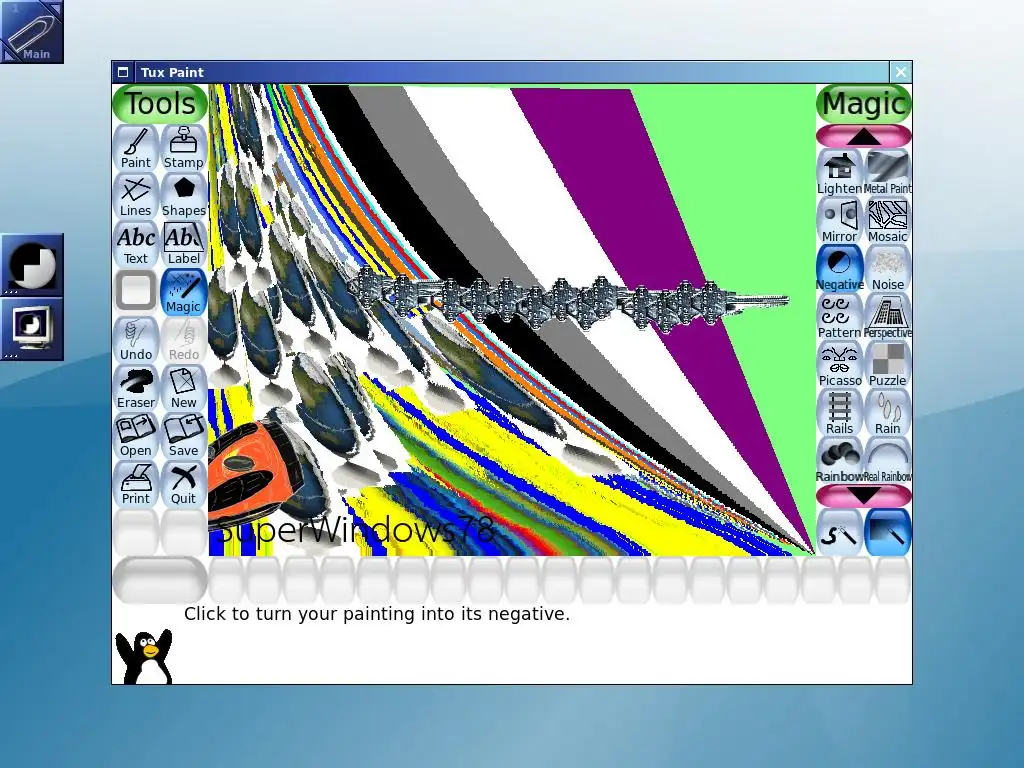
Task: Pick the Noise magic effect
Action: point(888,269)
